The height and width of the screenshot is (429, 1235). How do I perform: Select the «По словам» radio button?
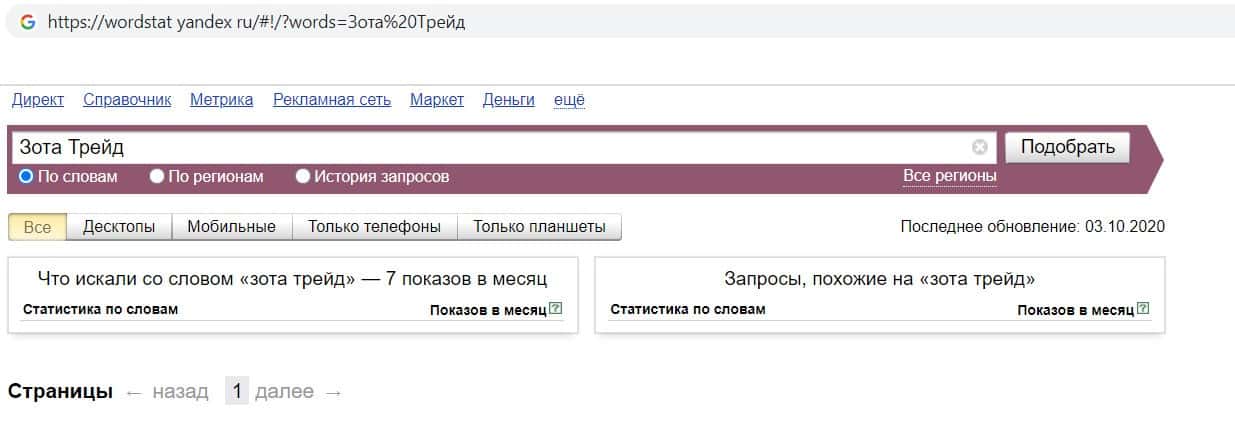tap(27, 177)
